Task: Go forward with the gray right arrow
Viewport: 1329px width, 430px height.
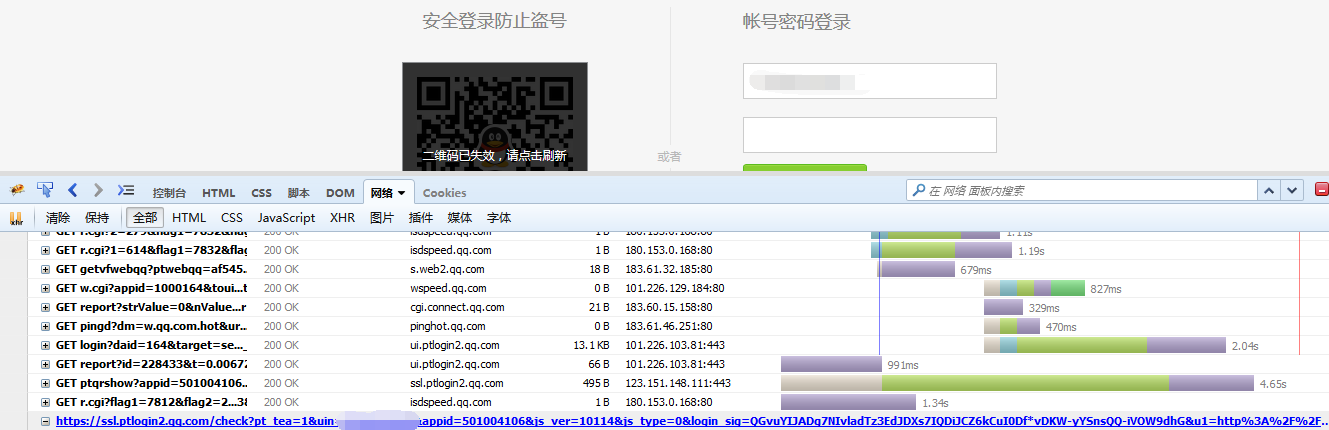Action: point(98,190)
